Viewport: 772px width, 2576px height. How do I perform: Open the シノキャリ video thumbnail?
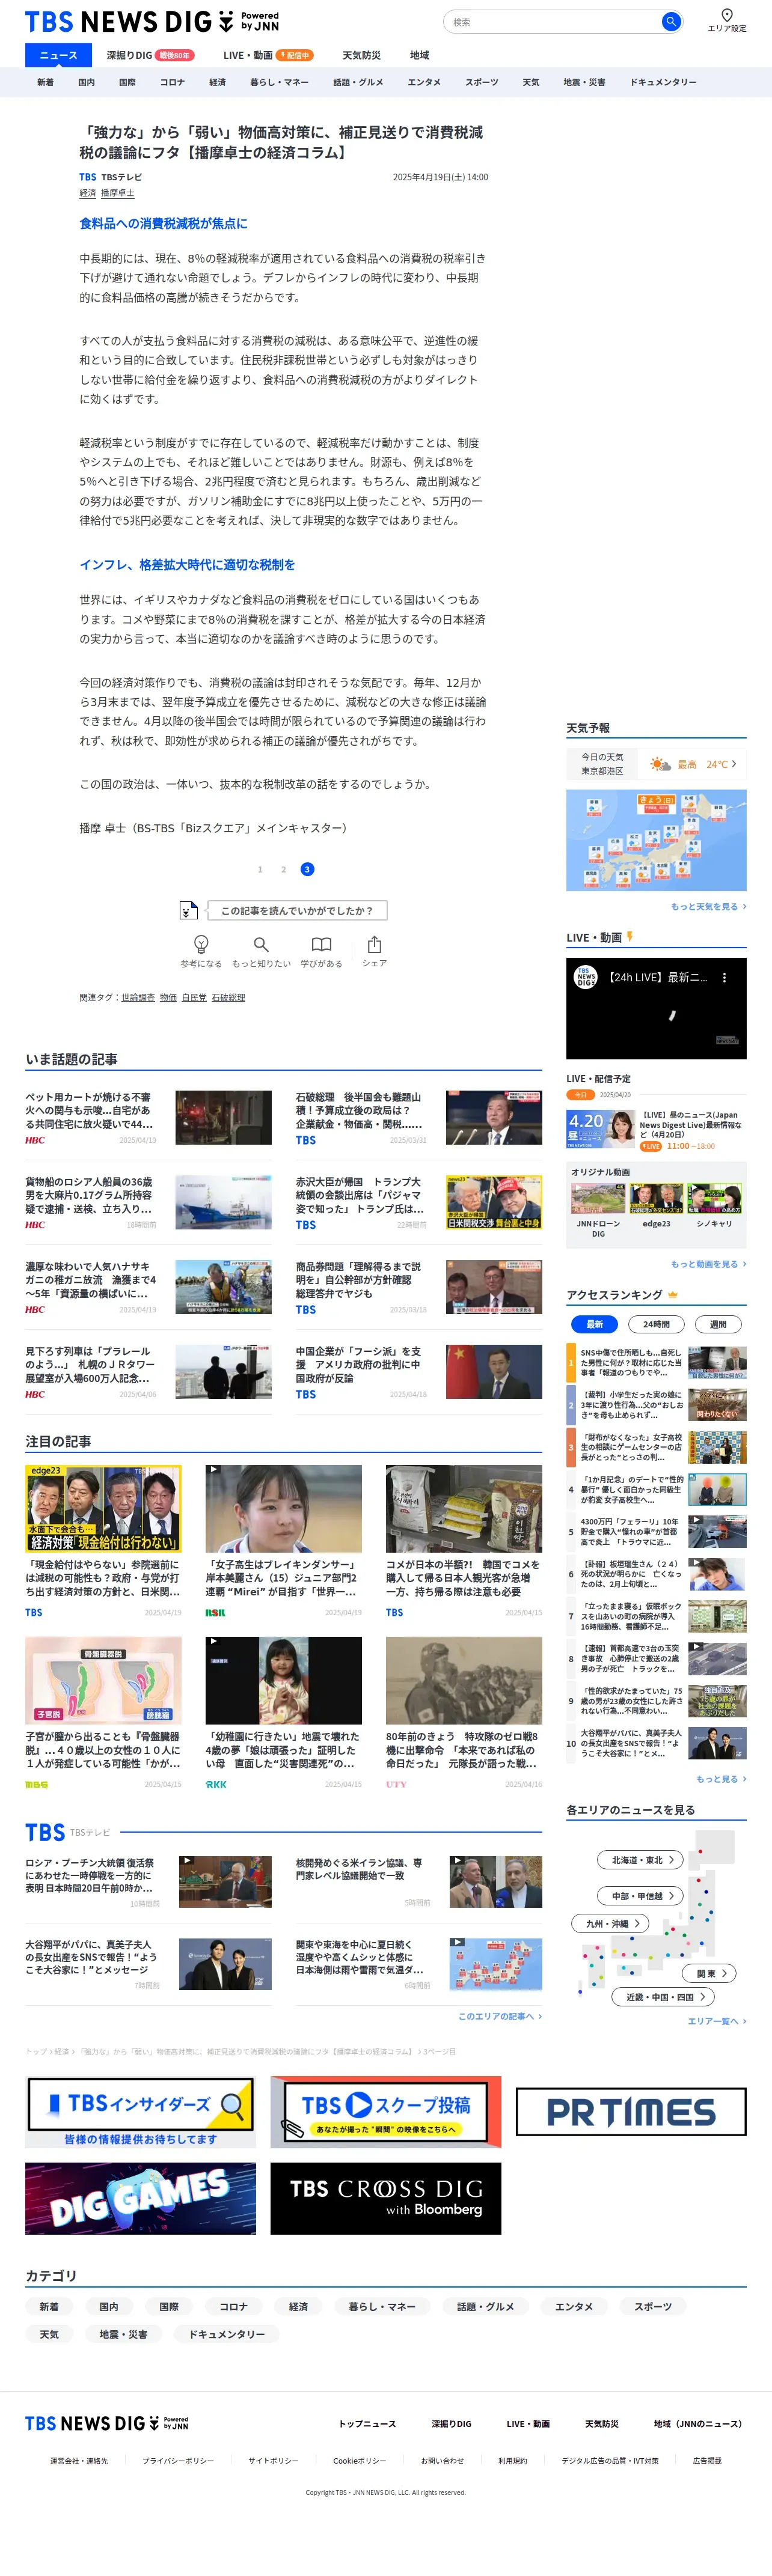[714, 1198]
